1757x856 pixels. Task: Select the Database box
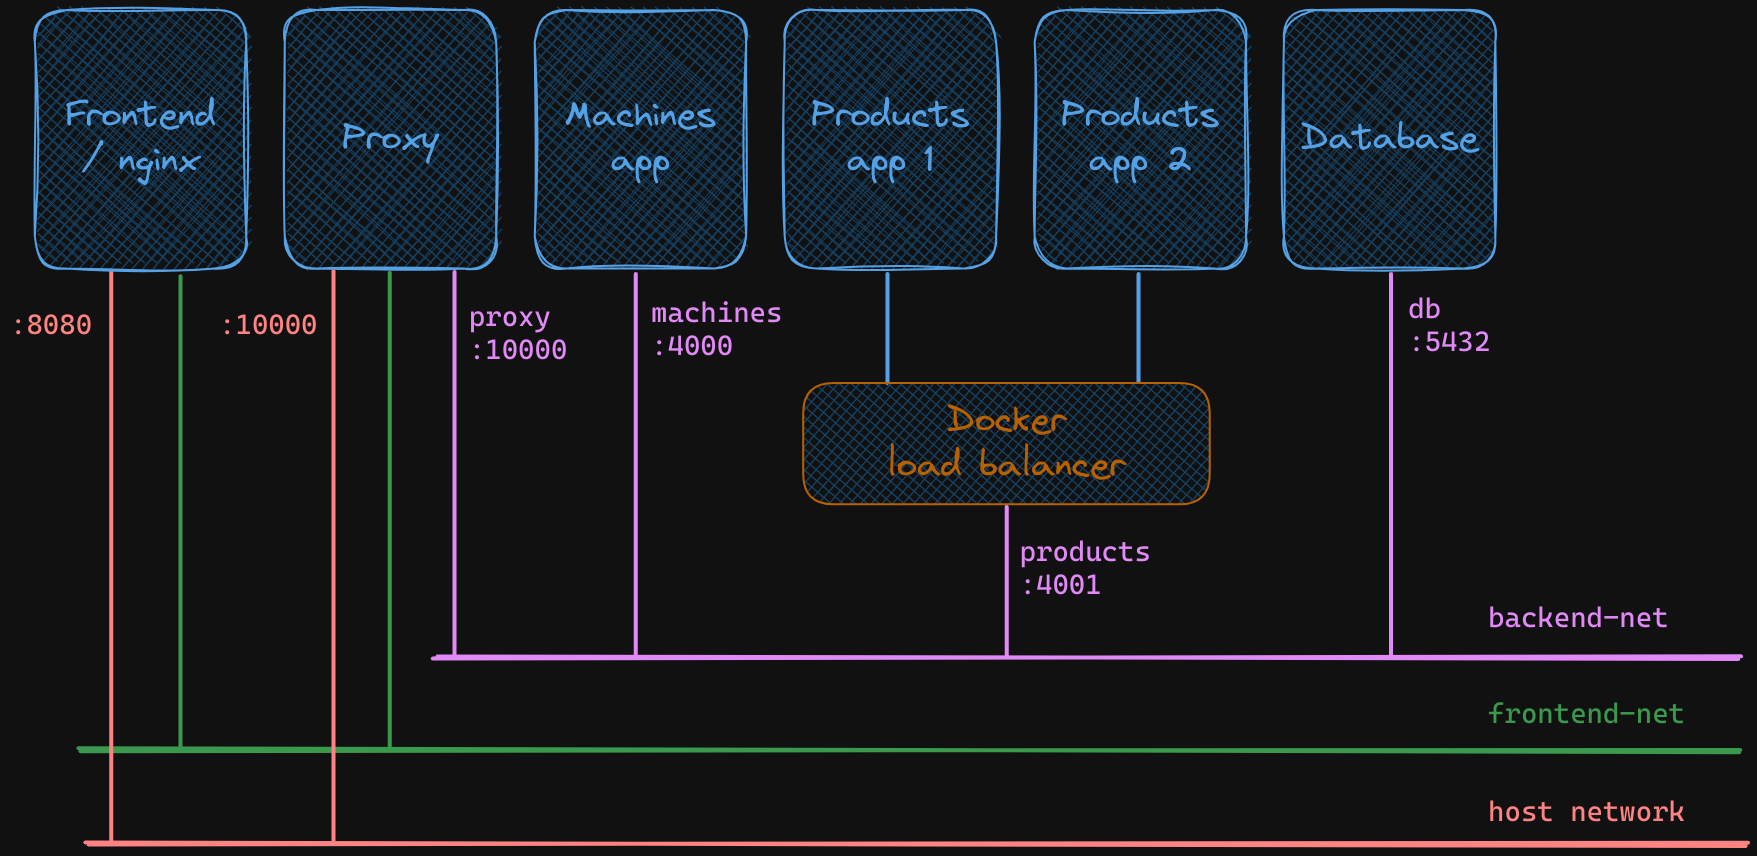1389,139
